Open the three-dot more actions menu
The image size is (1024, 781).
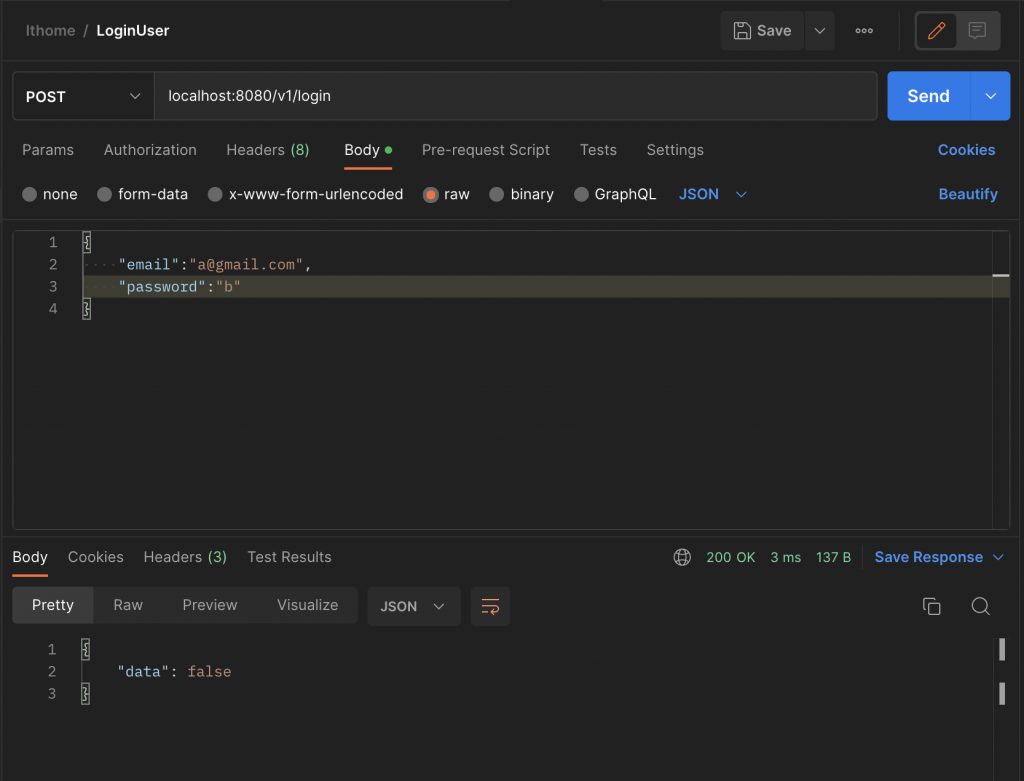click(x=864, y=31)
